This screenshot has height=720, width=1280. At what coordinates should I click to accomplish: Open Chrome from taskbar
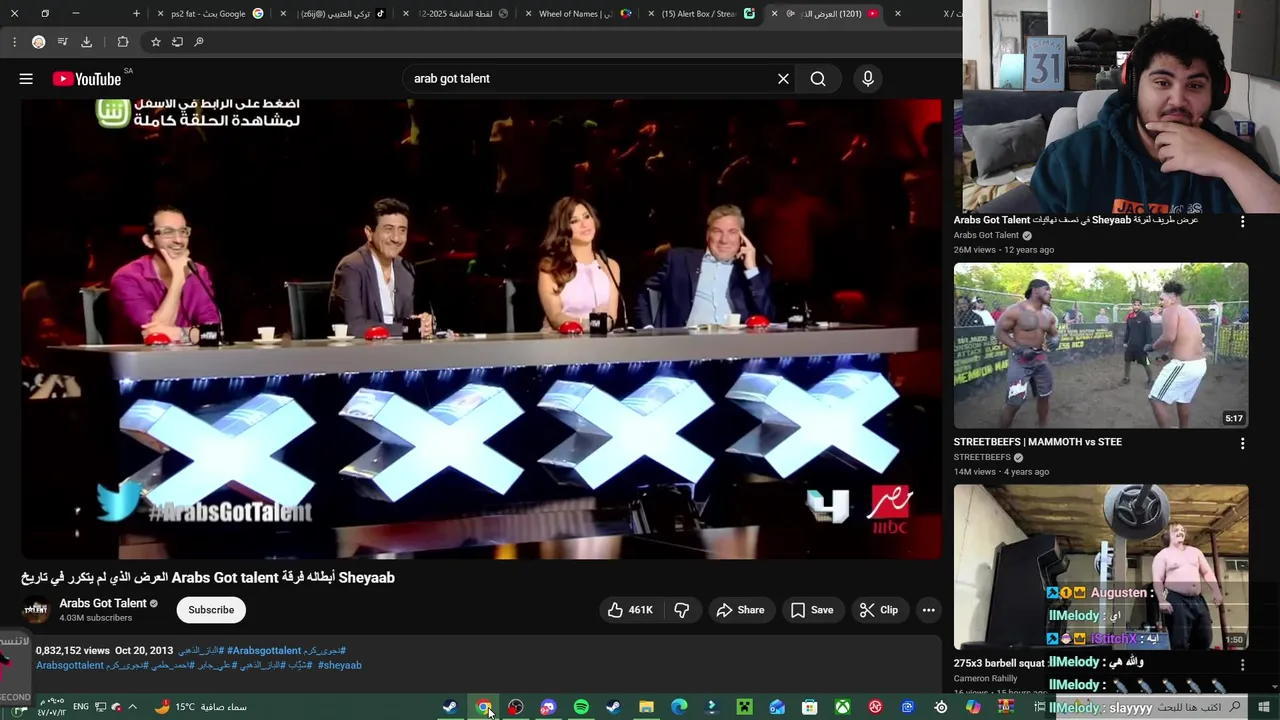click(484, 707)
